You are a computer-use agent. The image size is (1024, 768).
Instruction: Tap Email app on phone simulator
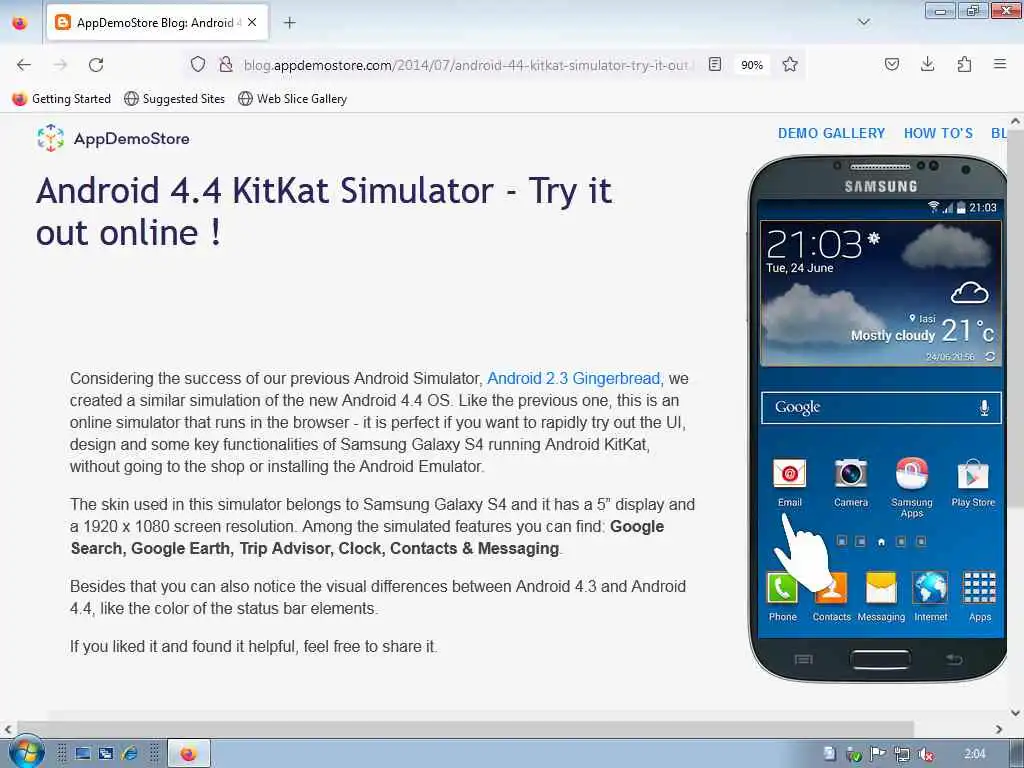(x=790, y=483)
